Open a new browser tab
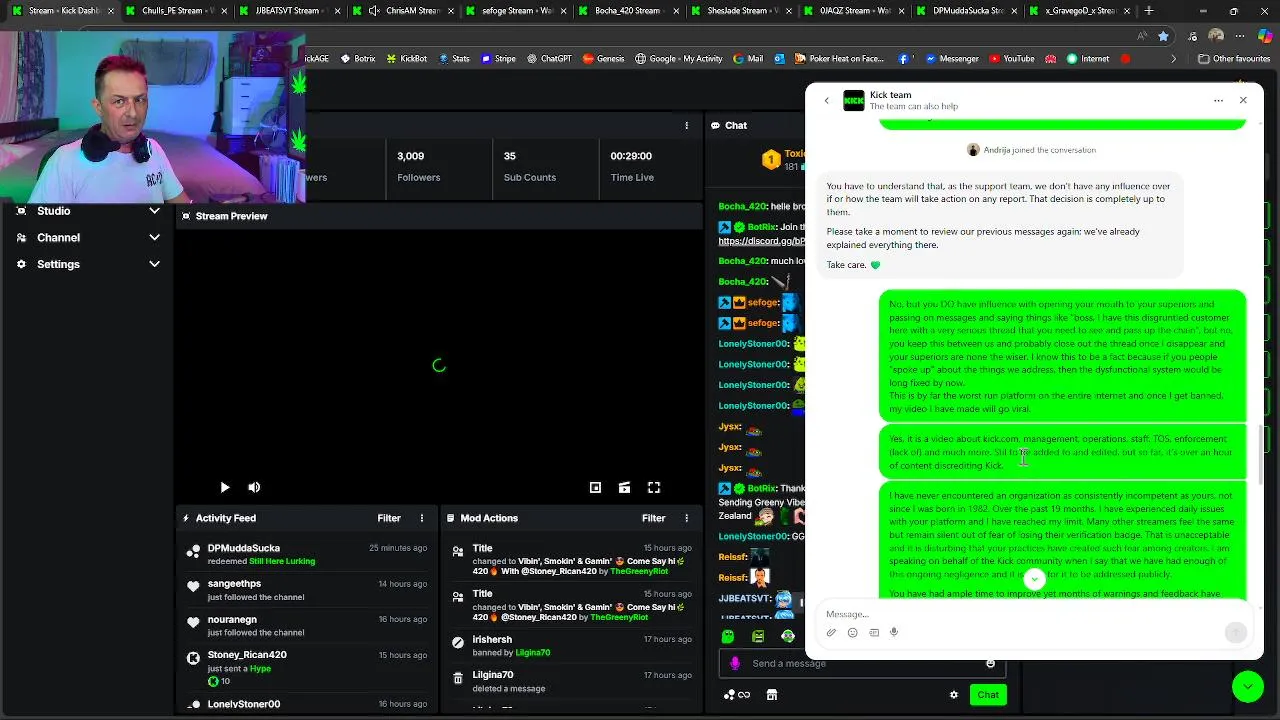Image resolution: width=1280 pixels, height=720 pixels. 1149,11
